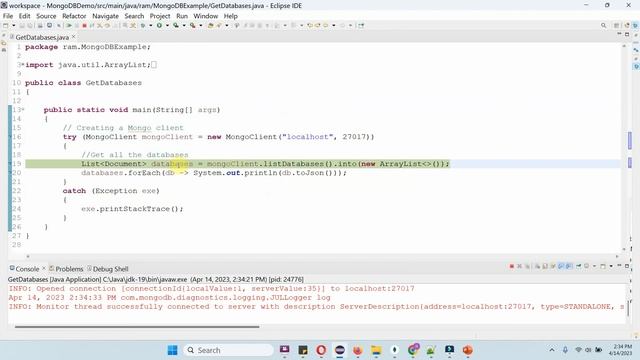
Task: Open the Debug icon dropdown arrow
Action: coord(151,25)
